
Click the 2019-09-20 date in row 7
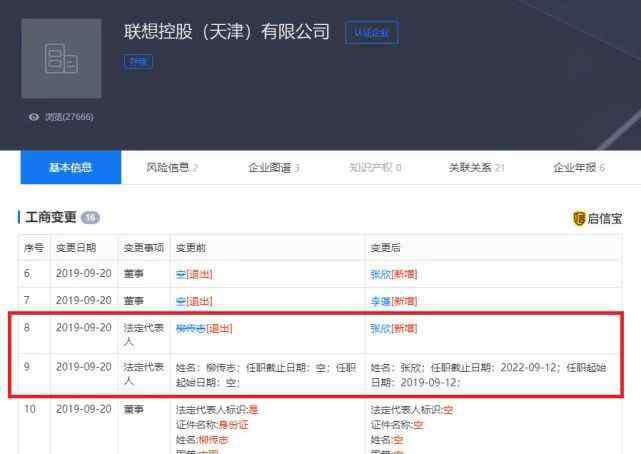[x=83, y=300]
